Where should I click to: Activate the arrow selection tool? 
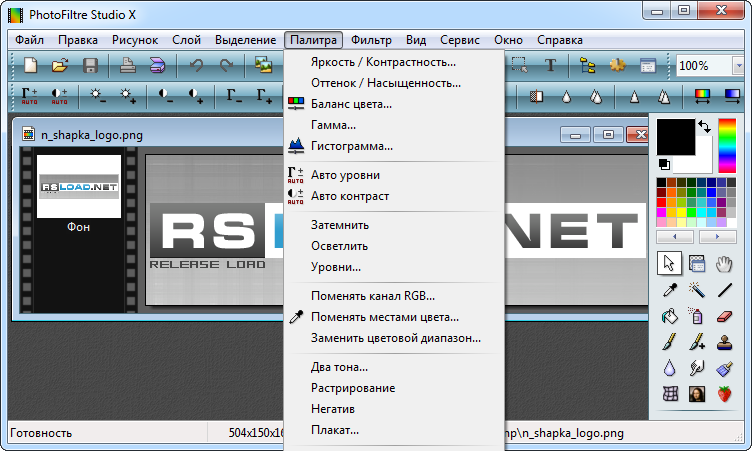669,263
